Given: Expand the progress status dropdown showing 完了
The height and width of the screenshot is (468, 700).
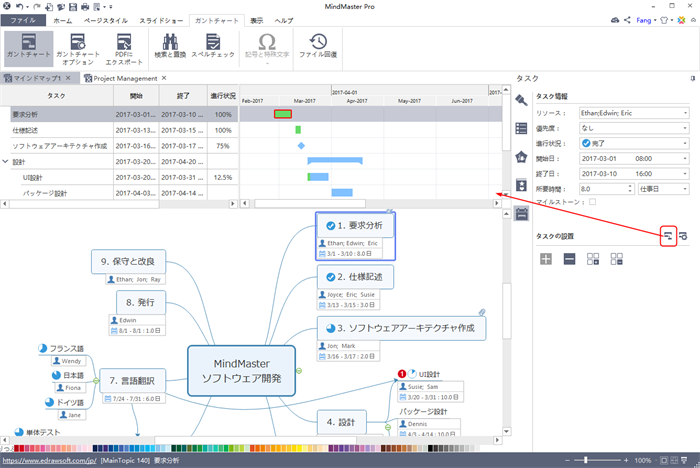Looking at the screenshot, I should pos(635,143).
